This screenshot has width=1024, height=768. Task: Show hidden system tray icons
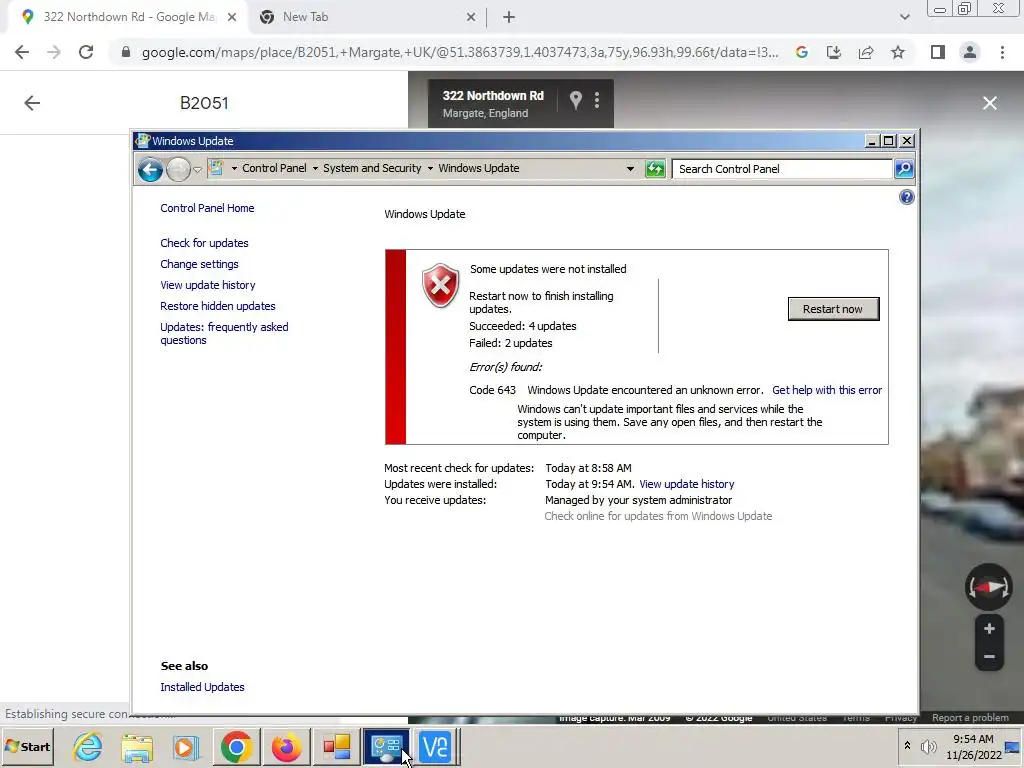(x=907, y=745)
